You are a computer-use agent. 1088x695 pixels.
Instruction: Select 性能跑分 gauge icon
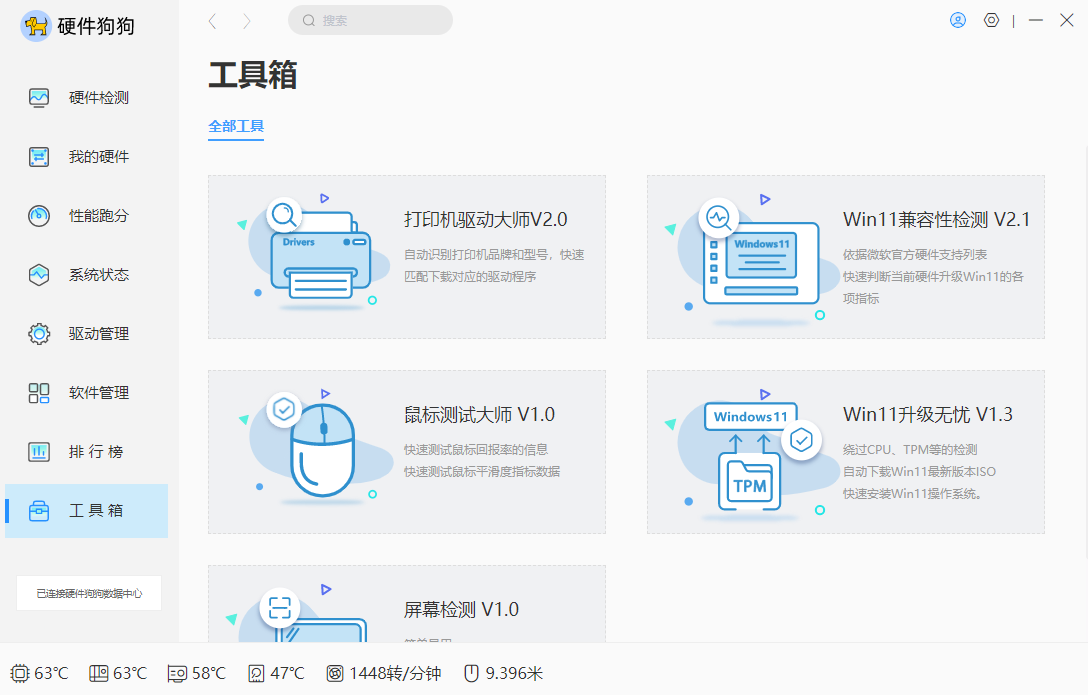pos(39,216)
